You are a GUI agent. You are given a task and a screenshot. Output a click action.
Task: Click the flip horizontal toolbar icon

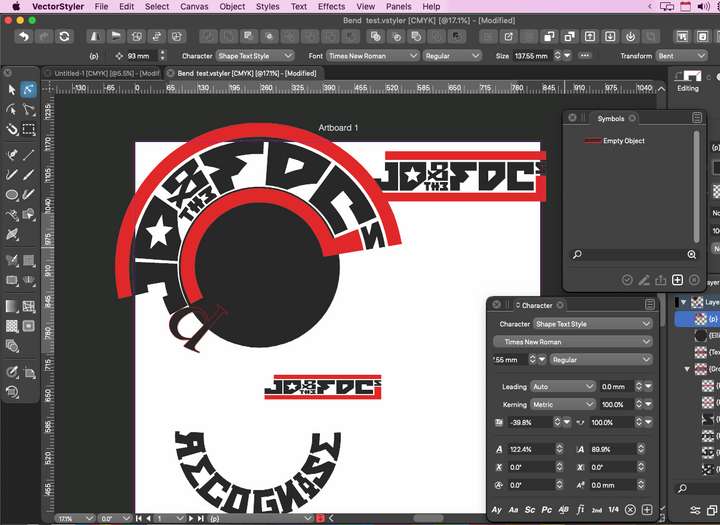pyautogui.click(x=95, y=36)
